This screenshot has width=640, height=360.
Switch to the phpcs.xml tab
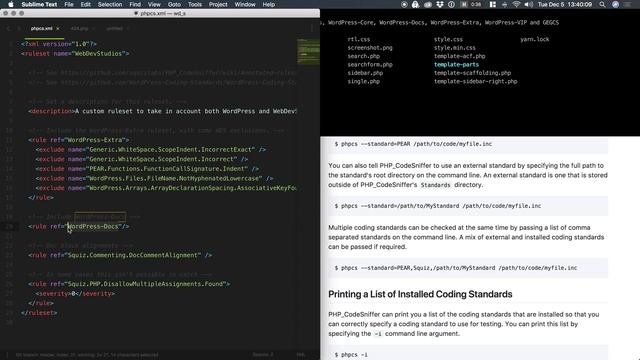(42, 29)
